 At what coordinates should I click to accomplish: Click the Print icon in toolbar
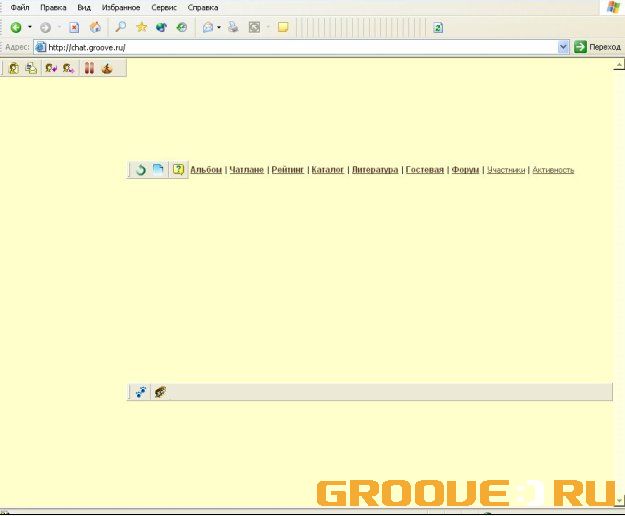[232, 27]
